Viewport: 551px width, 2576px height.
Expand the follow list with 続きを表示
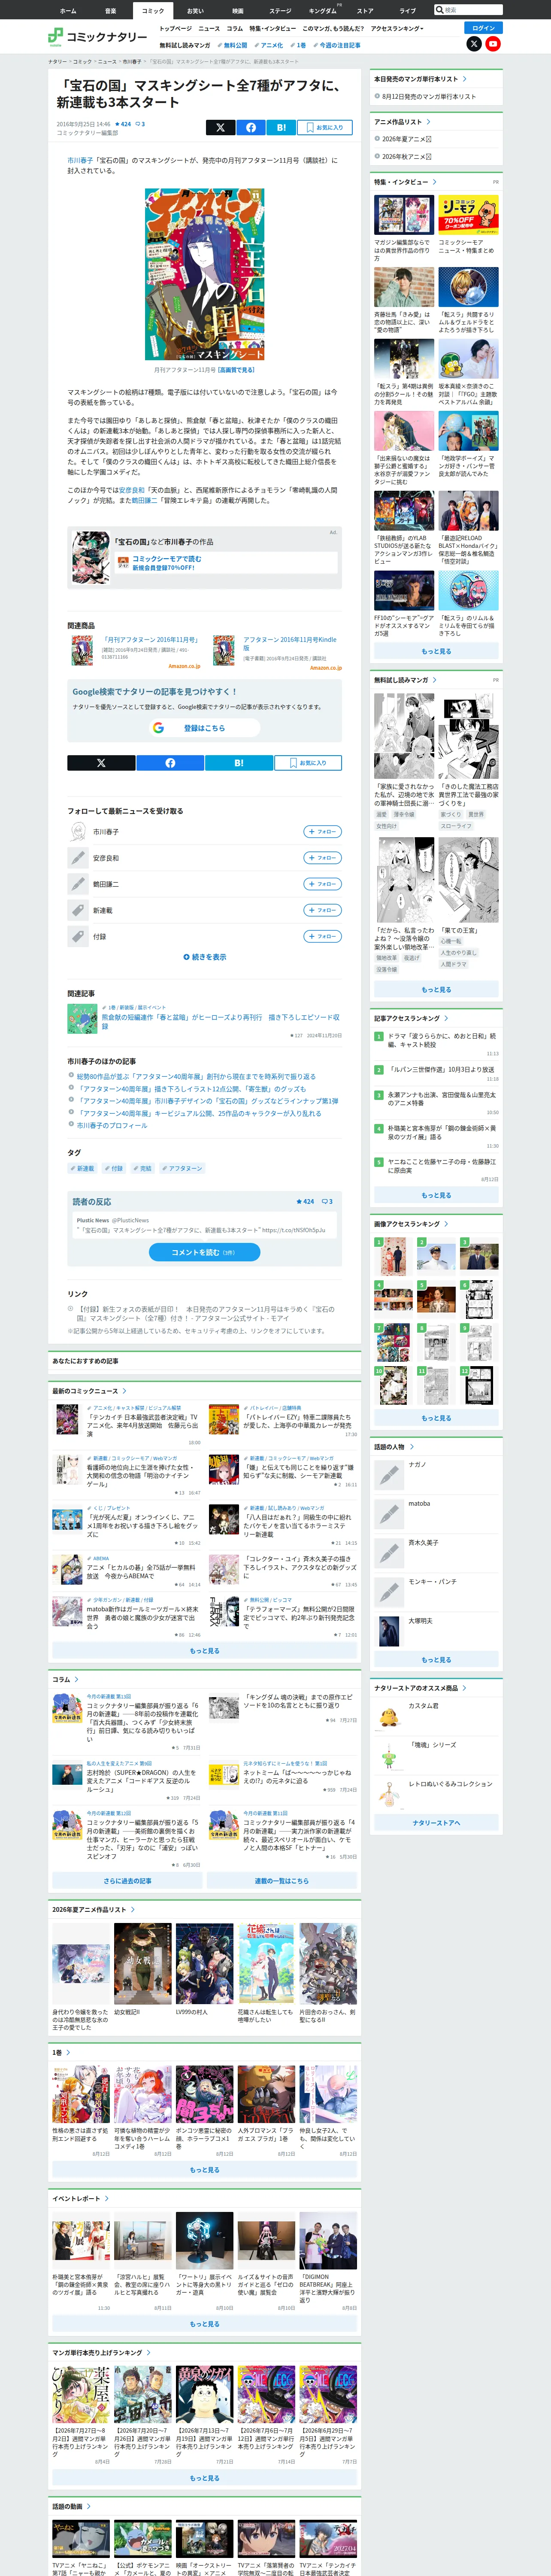point(205,957)
